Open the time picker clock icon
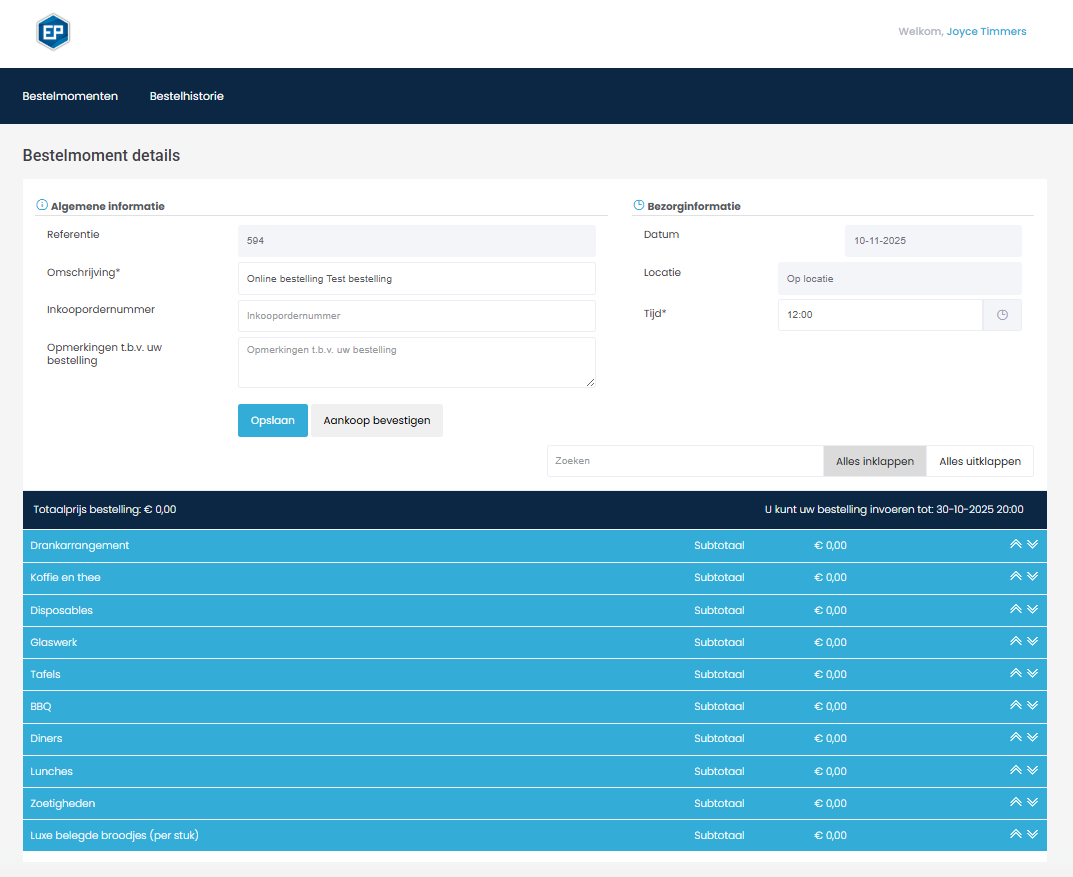The width and height of the screenshot is (1073, 877). click(1002, 315)
